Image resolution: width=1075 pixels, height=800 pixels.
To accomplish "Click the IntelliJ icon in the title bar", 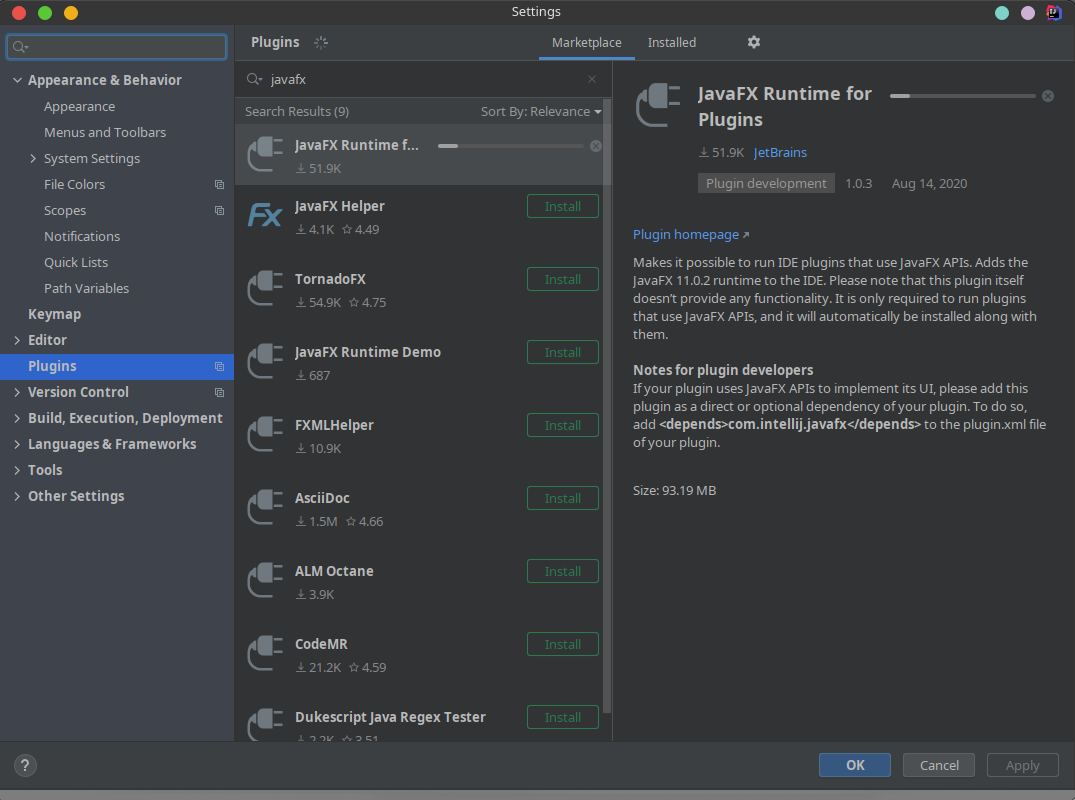I will point(1054,12).
